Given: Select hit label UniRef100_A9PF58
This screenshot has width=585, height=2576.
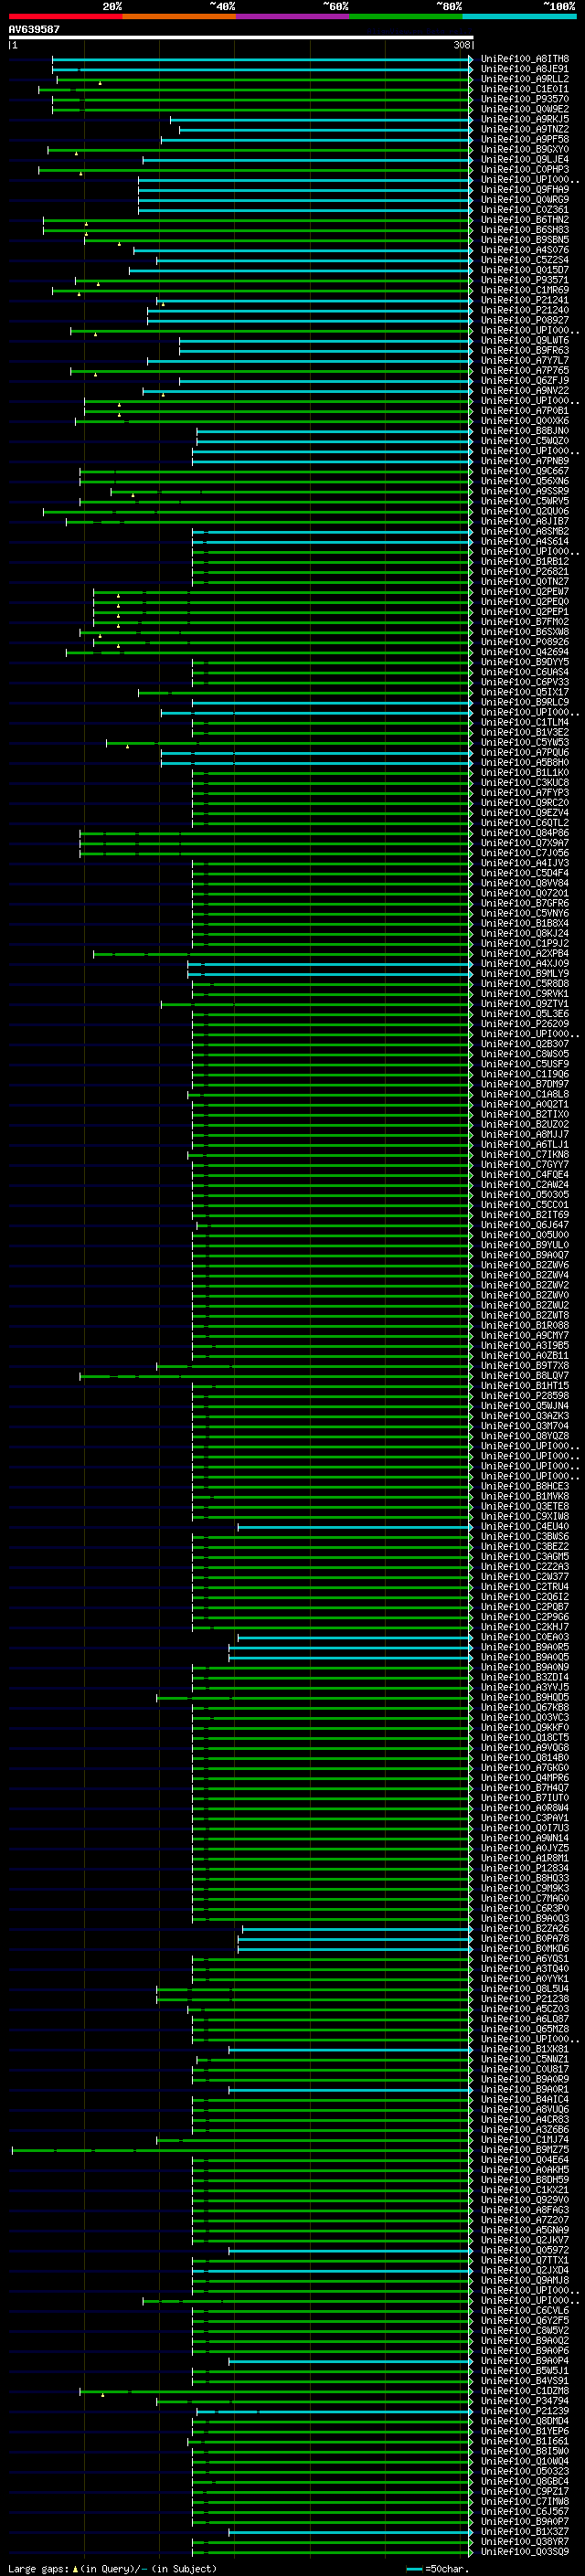Looking at the screenshot, I should (x=525, y=139).
